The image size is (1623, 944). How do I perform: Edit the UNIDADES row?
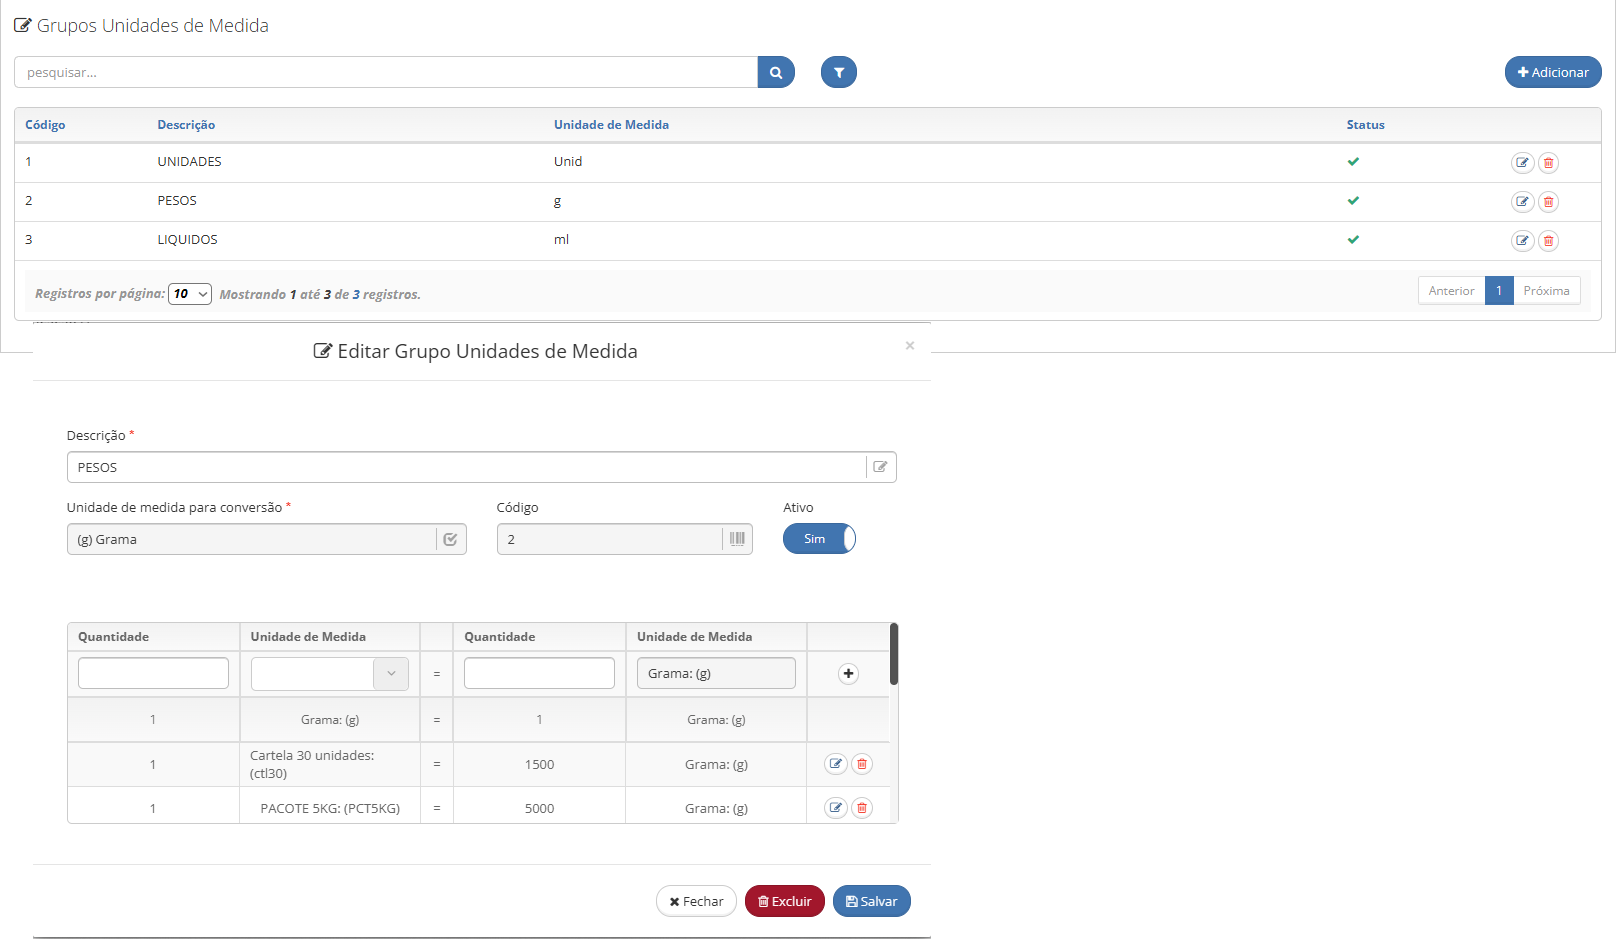[1522, 162]
